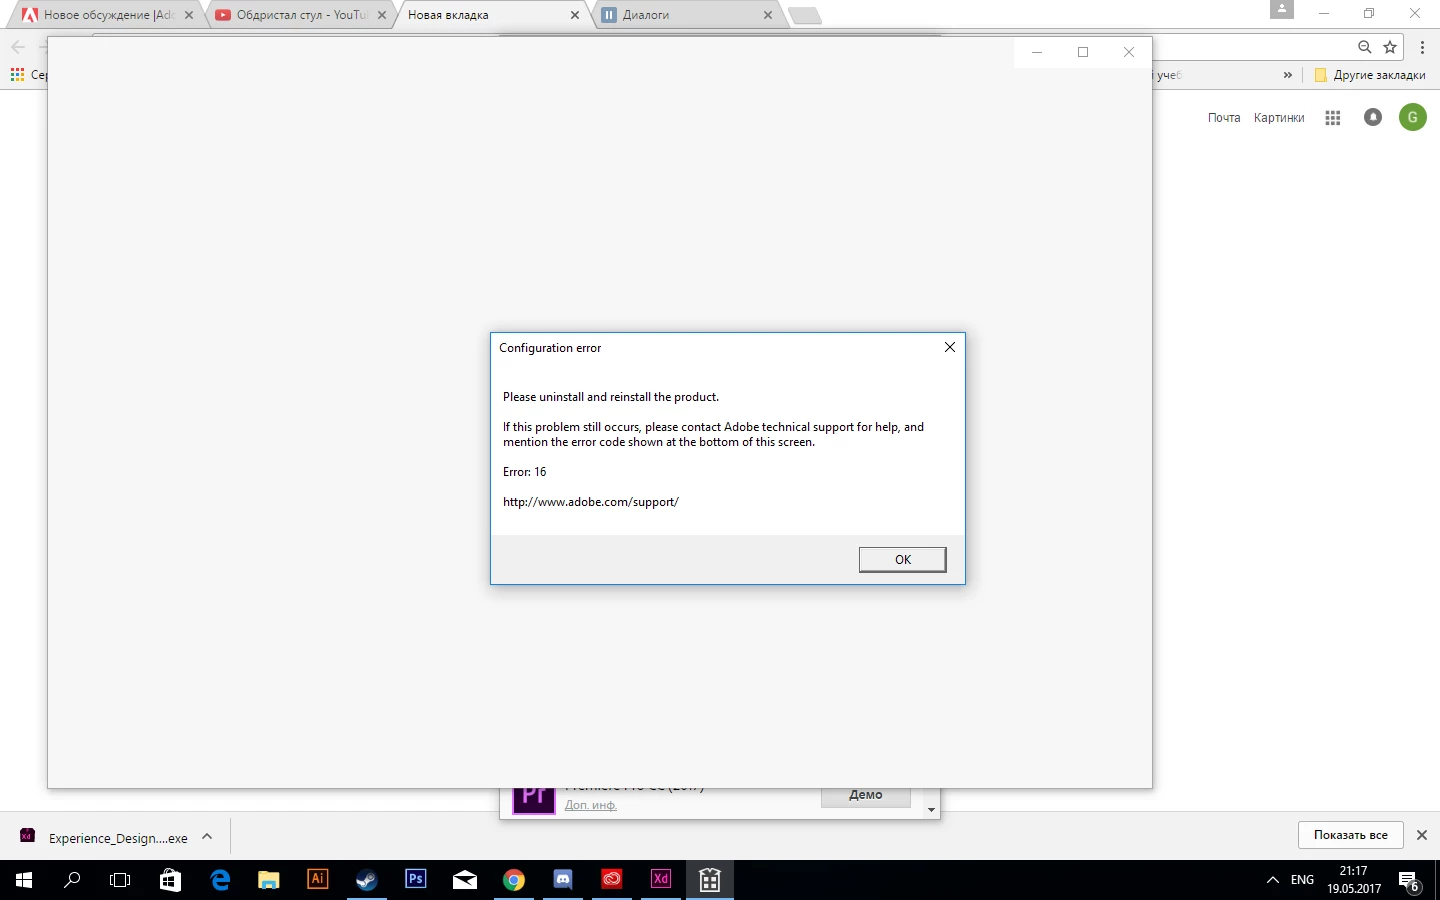Open the Windows Action Center notifications
The width and height of the screenshot is (1440, 900).
[1410, 882]
